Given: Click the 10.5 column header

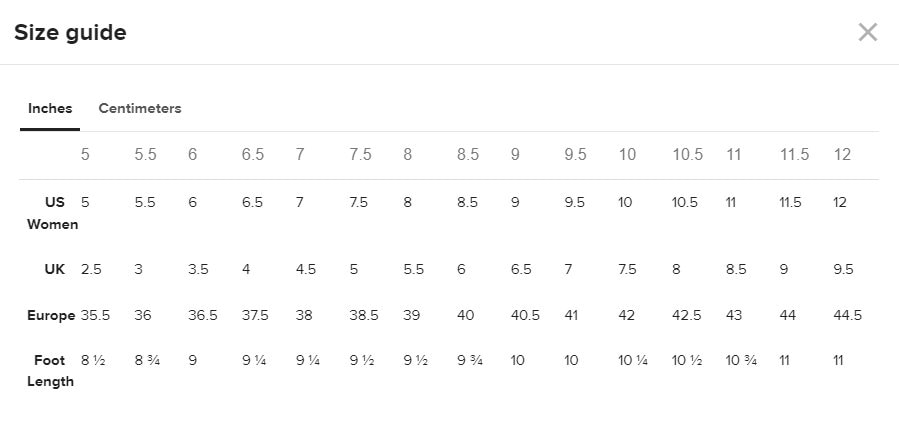Looking at the screenshot, I should (x=687, y=155).
